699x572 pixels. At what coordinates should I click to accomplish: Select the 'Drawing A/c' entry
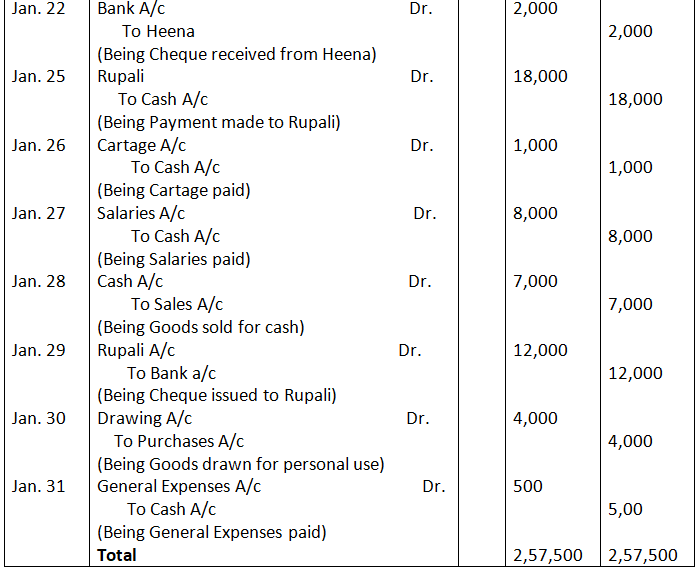(x=144, y=418)
